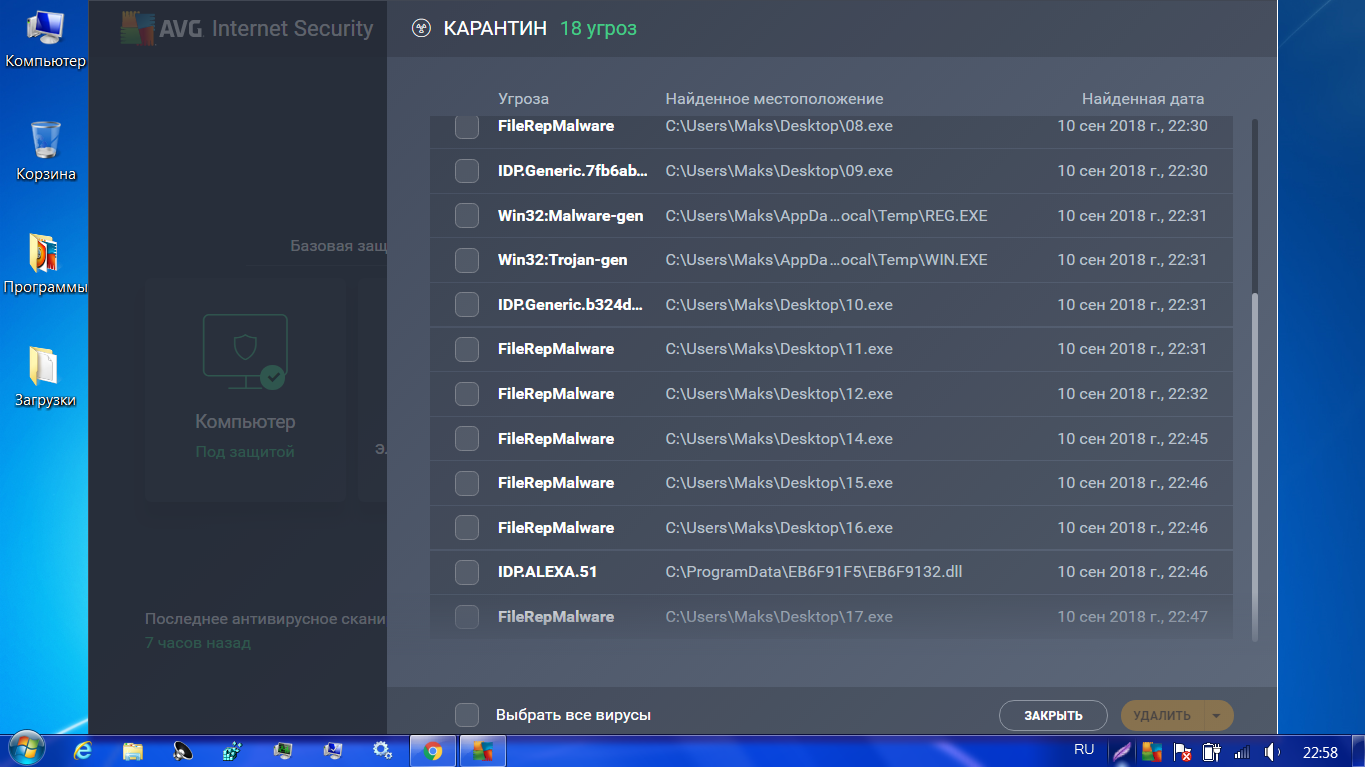Select the 10.exe threat checkbox
Viewport: 1365px width, 767px height.
pyautogui.click(x=467, y=304)
